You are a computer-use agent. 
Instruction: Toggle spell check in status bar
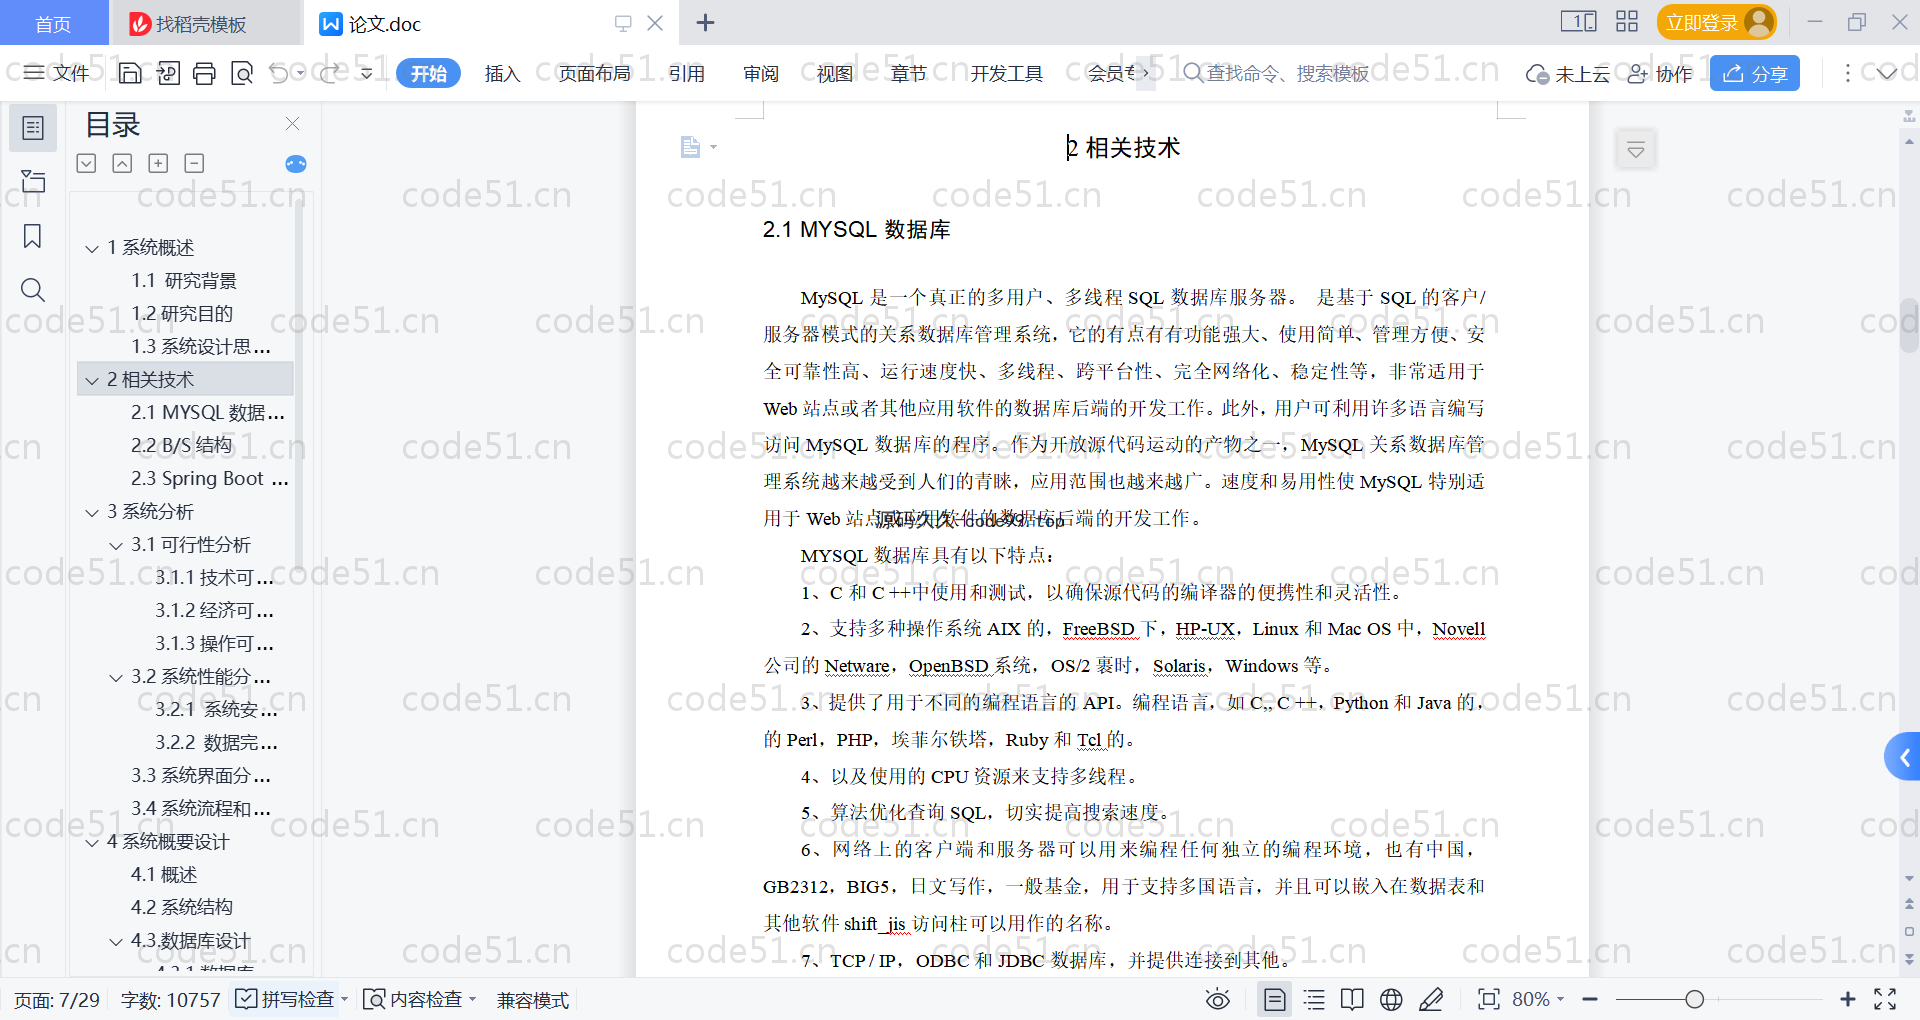click(x=286, y=999)
